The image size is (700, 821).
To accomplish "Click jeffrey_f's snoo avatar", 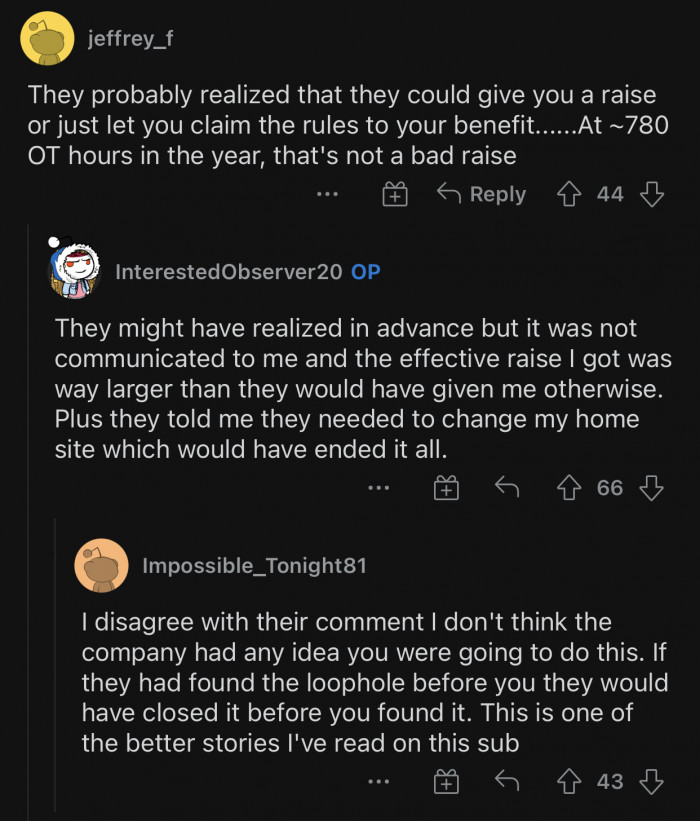I will click(47, 39).
